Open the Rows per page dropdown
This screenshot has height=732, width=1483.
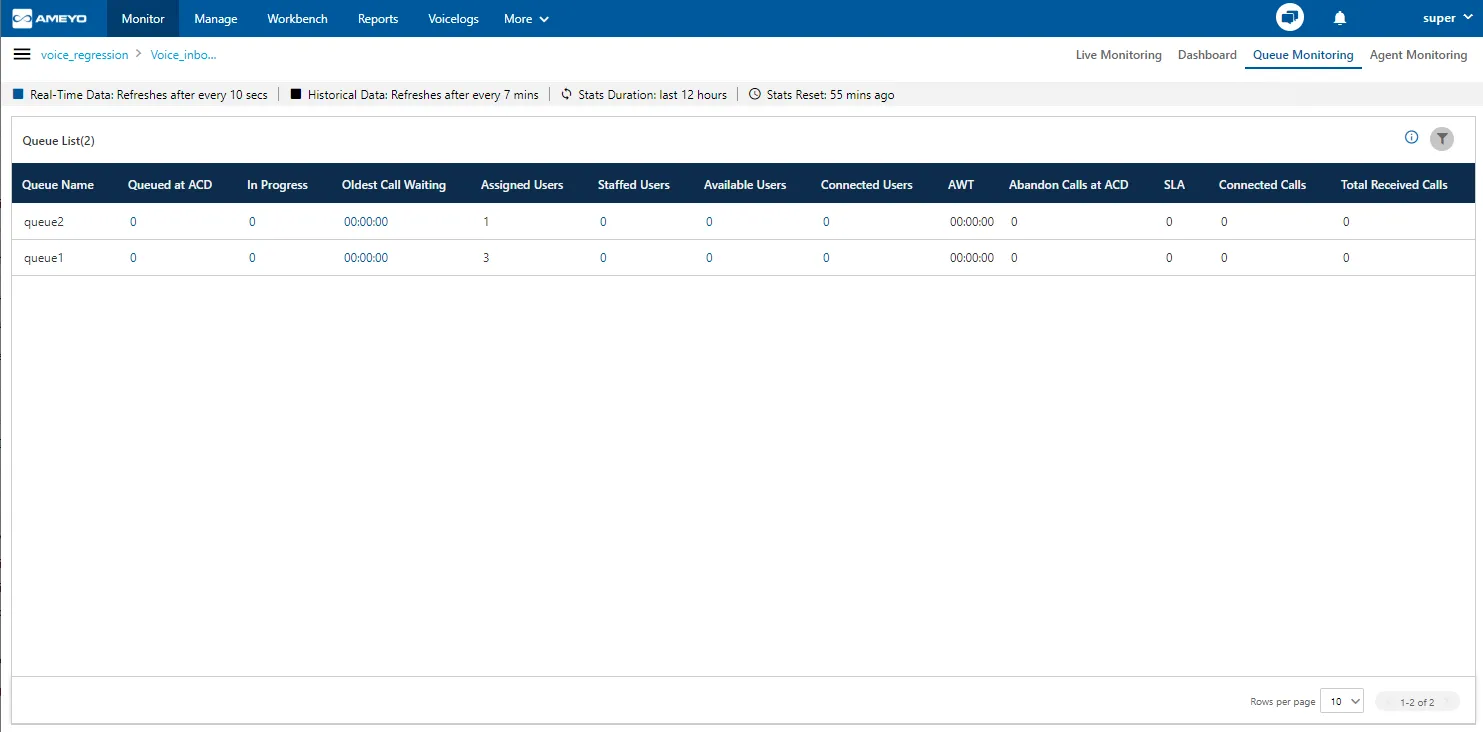1342,701
